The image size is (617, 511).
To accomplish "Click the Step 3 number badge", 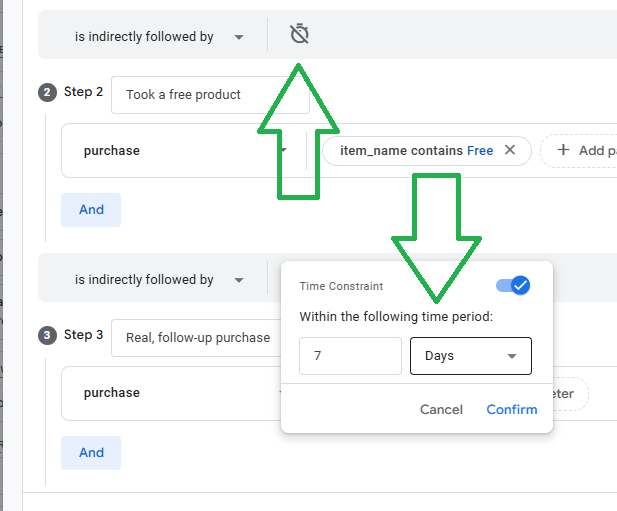I will tap(47, 336).
